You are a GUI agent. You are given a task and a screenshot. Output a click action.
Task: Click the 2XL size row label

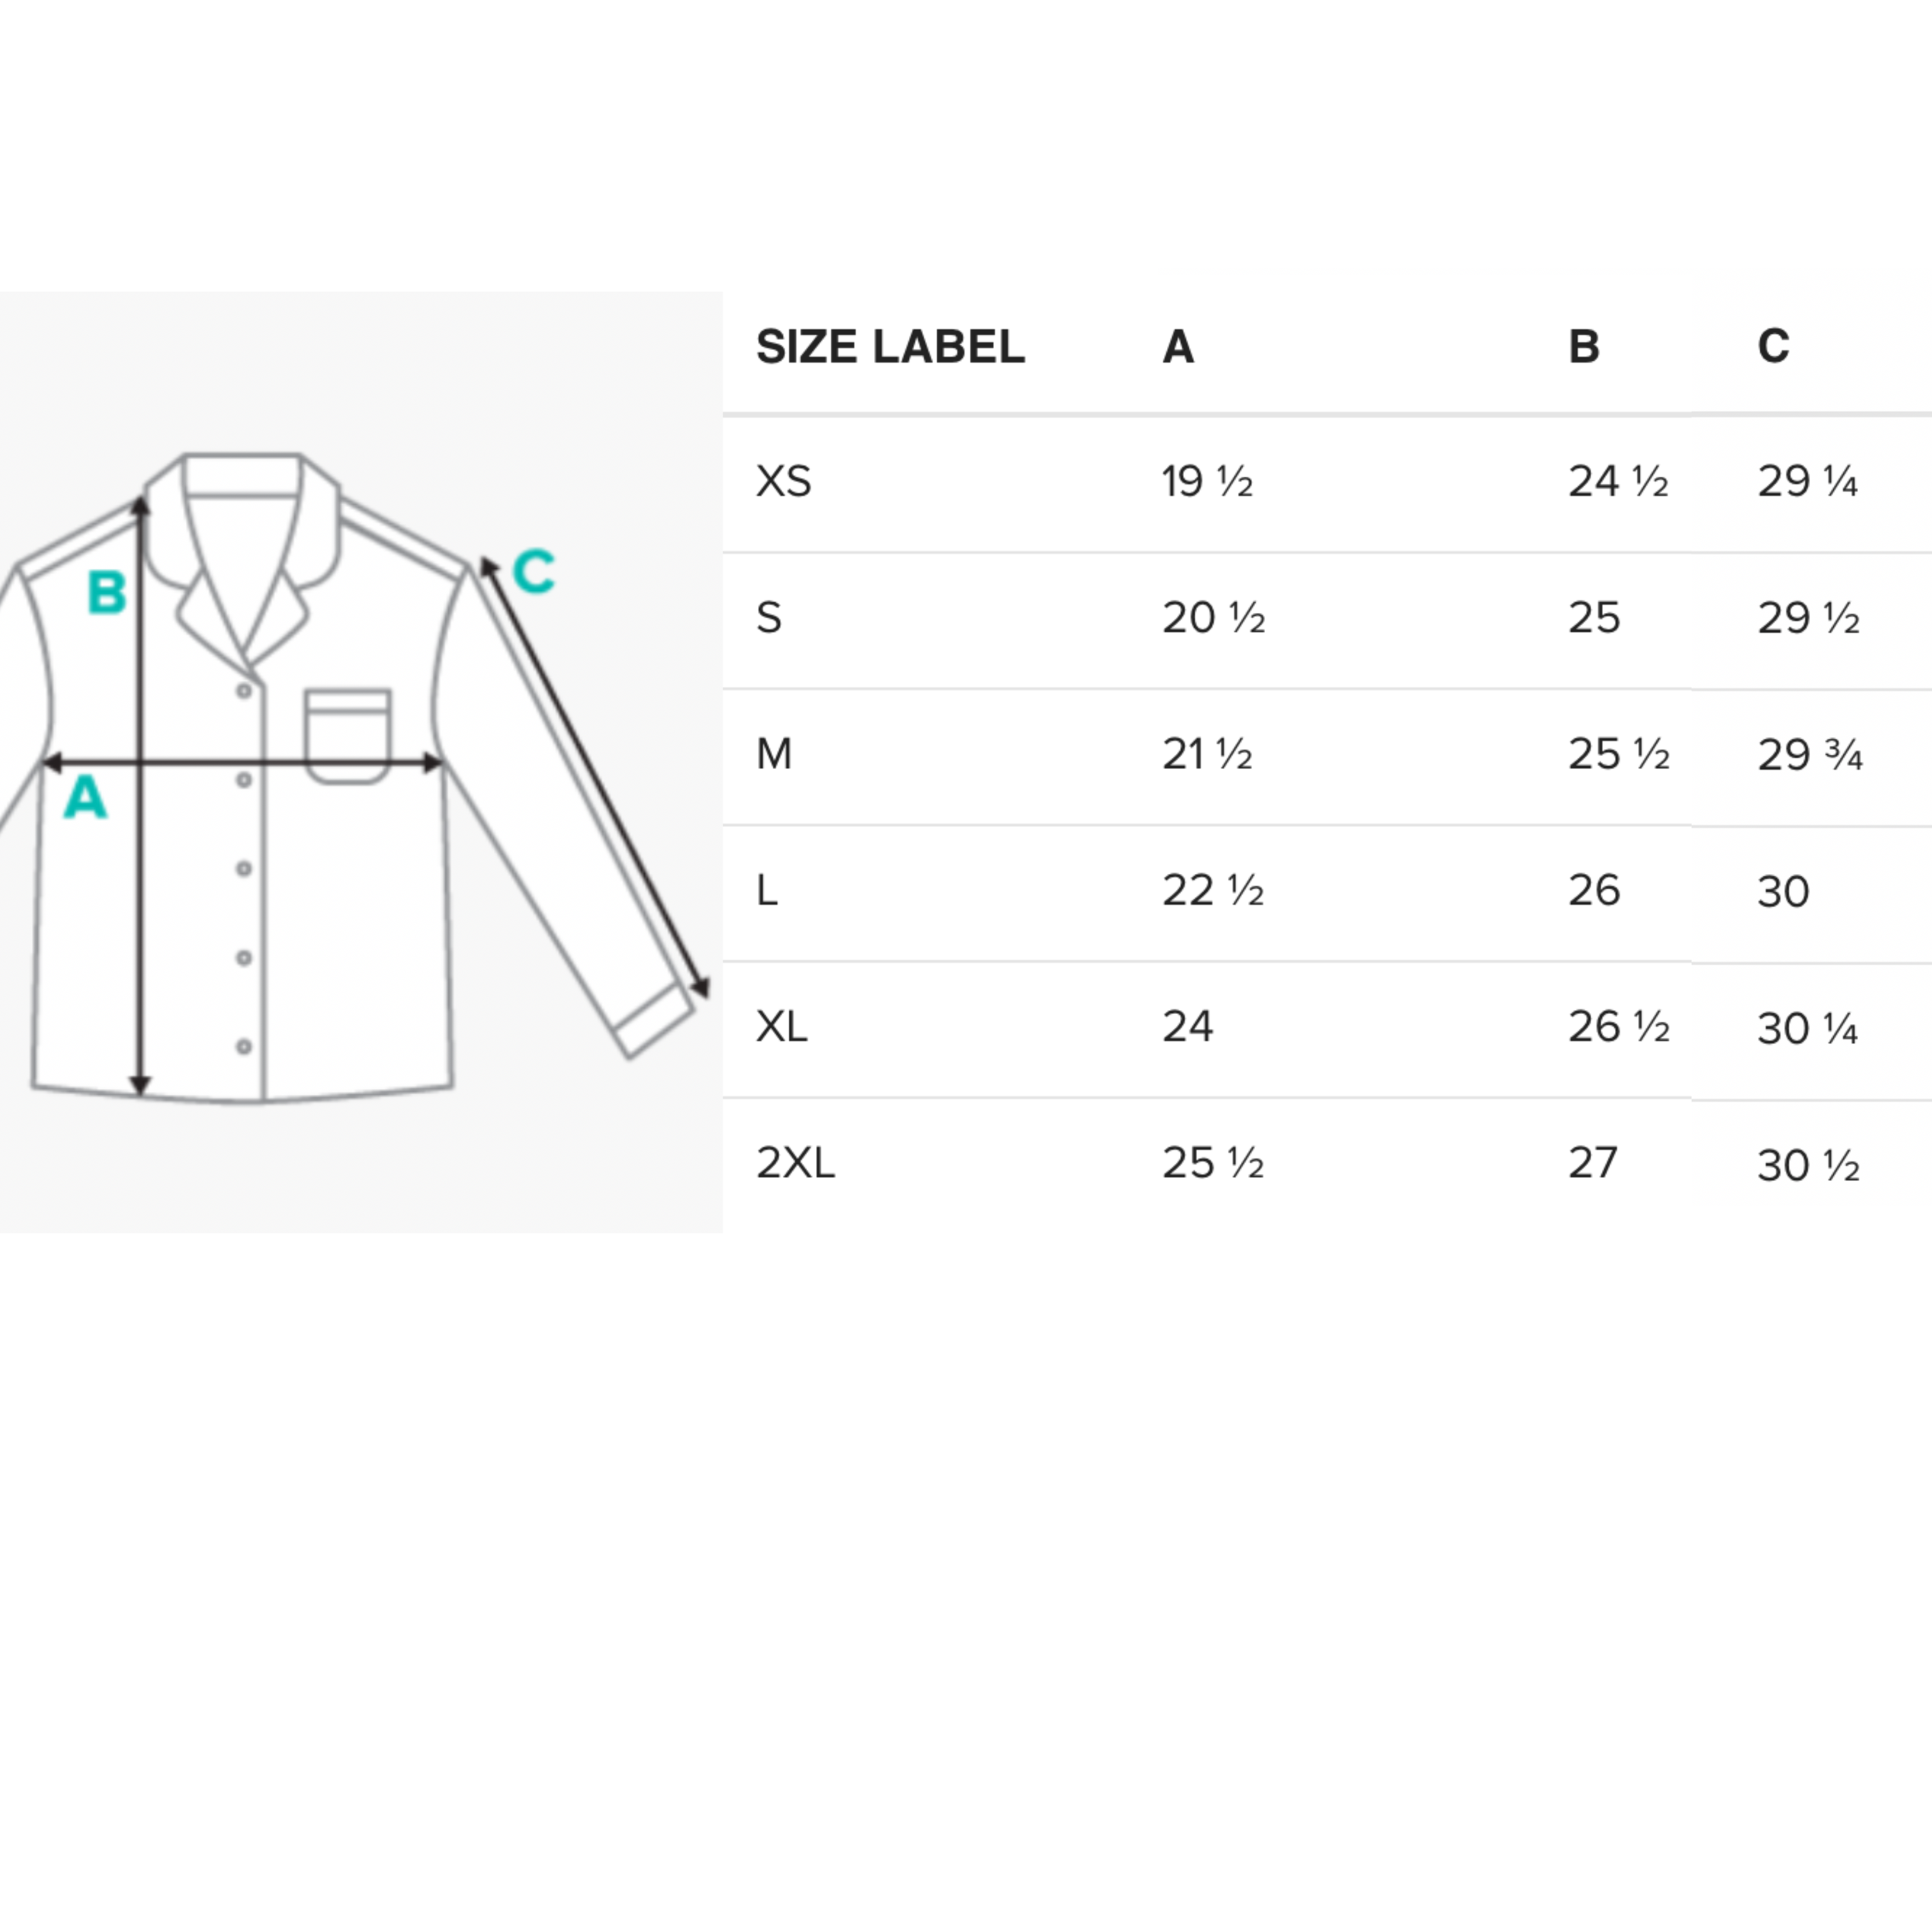[795, 1163]
